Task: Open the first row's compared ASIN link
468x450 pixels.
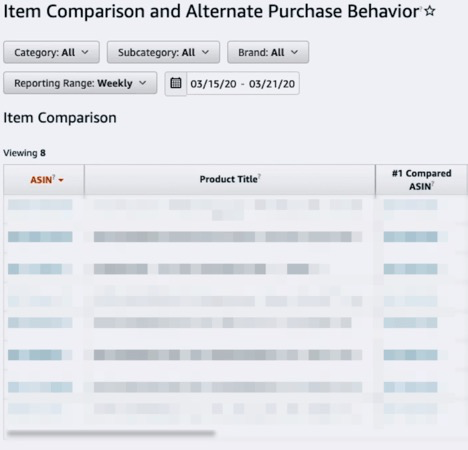Action: pyautogui.click(x=410, y=205)
